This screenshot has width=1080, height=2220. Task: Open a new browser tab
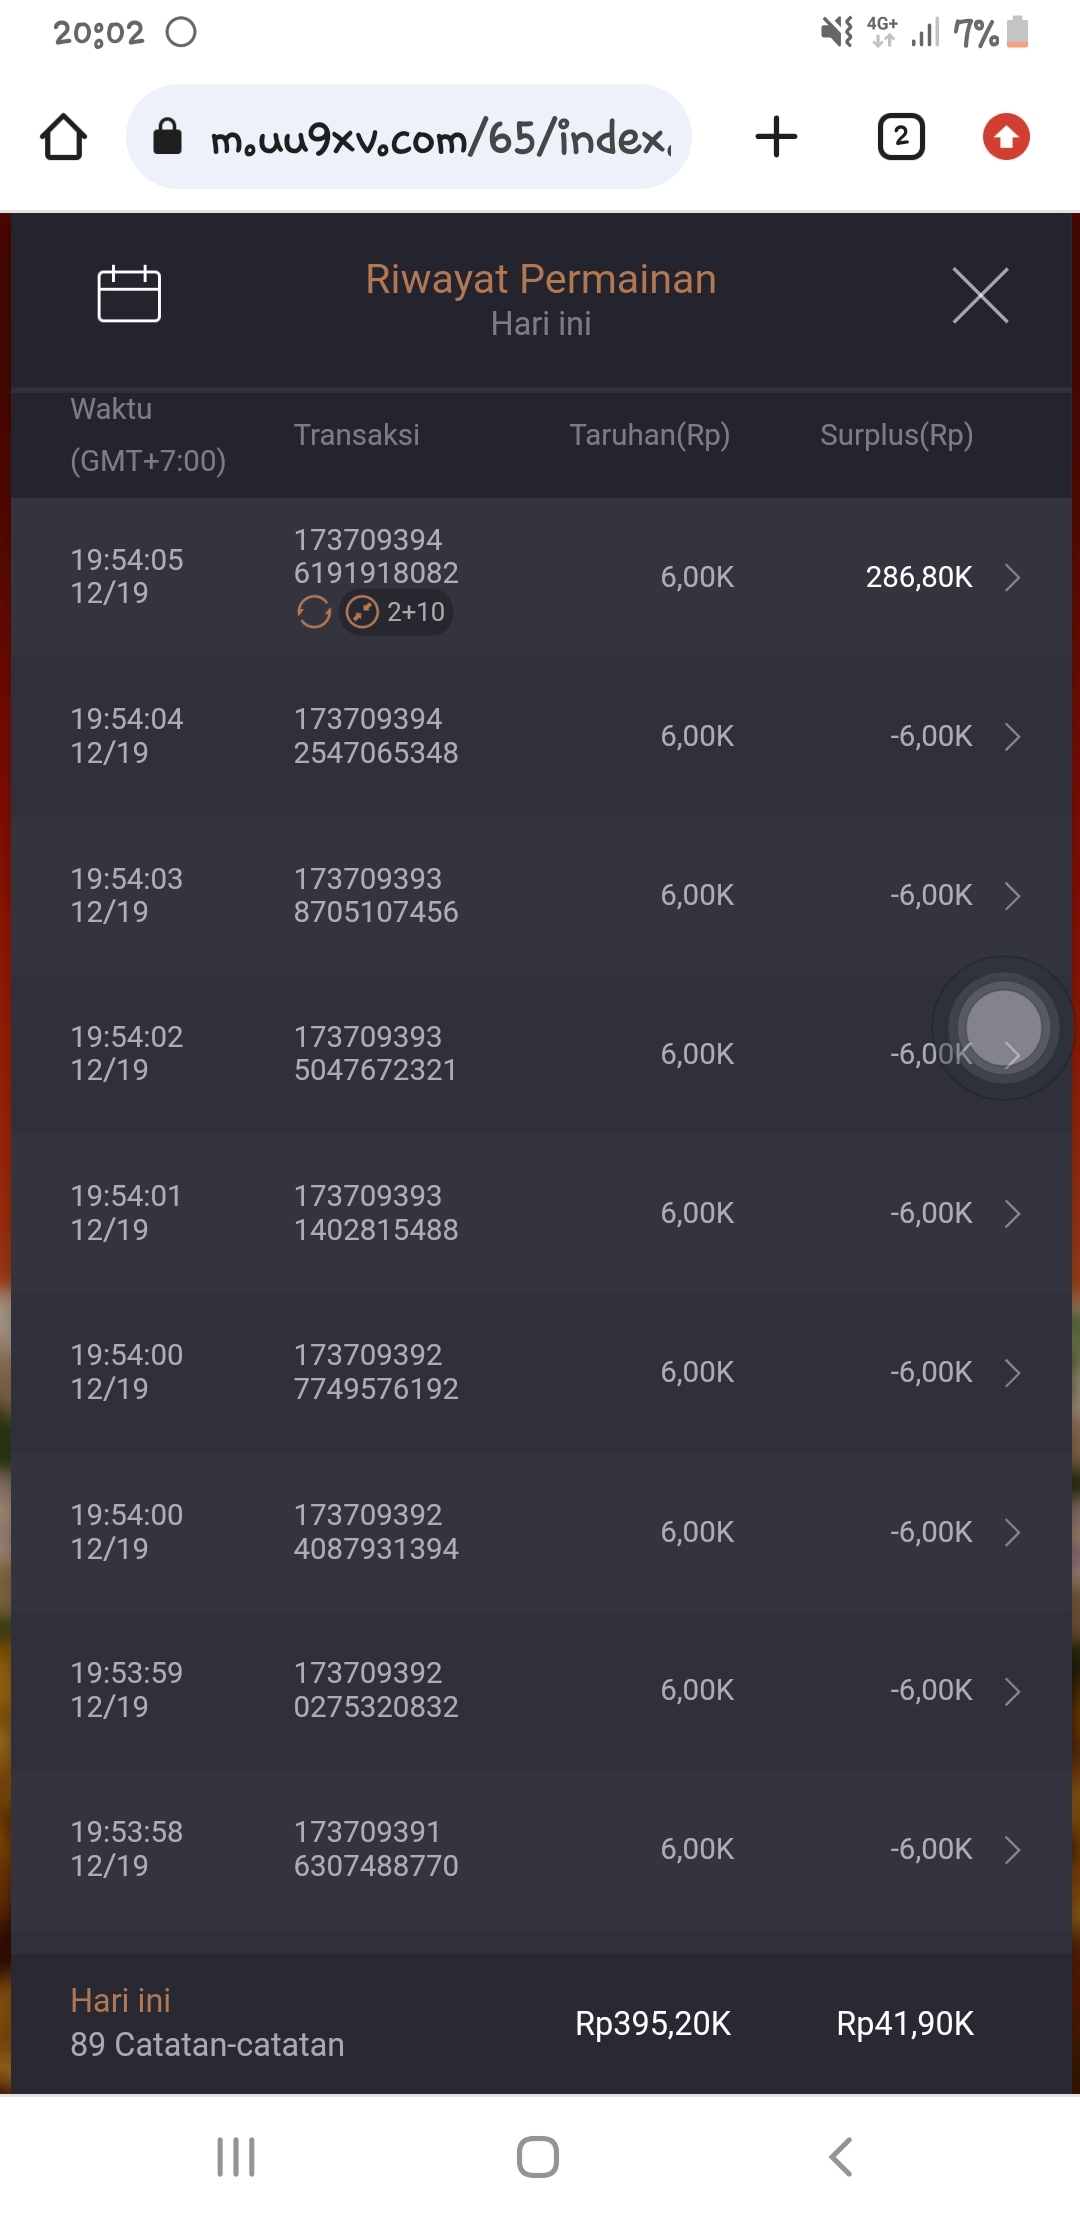(x=776, y=137)
